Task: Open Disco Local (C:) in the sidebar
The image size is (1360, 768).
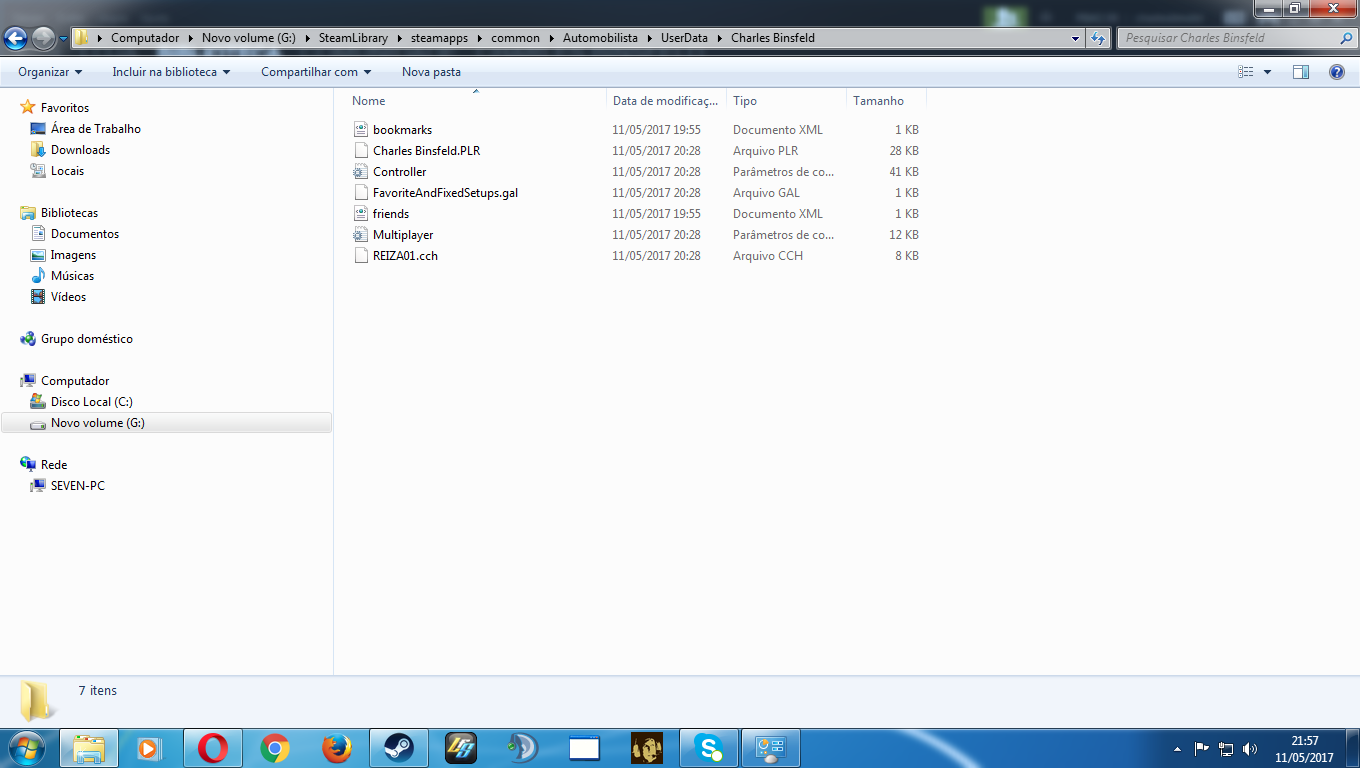Action: click(91, 402)
